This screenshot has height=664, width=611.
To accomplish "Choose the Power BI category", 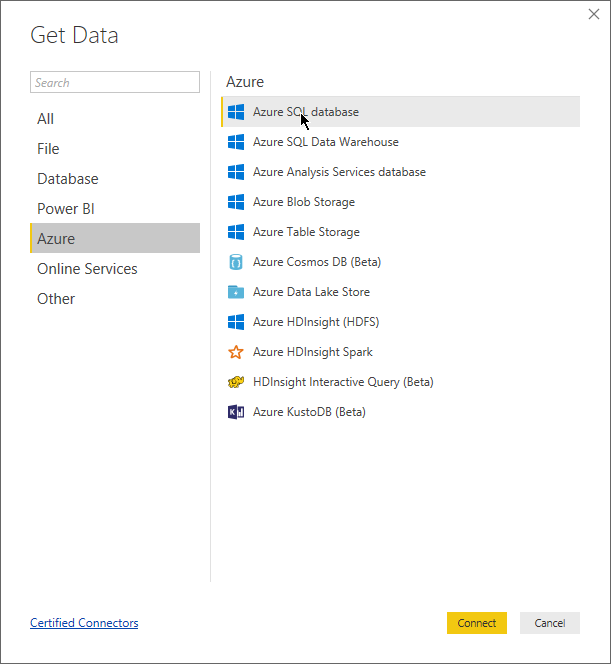I will click(66, 209).
